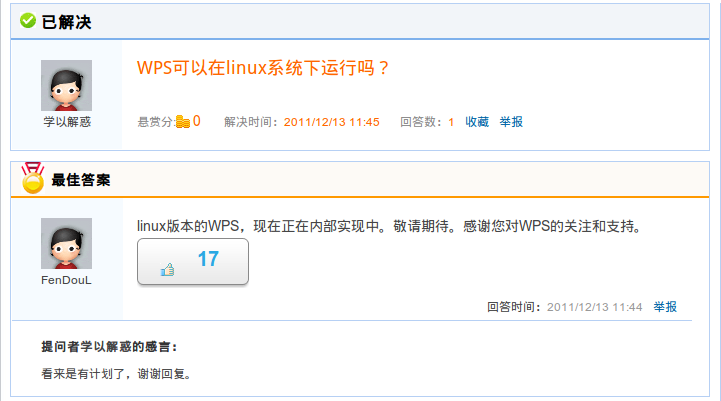
Task: Click the green resolved checkmark icon
Action: [28, 21]
